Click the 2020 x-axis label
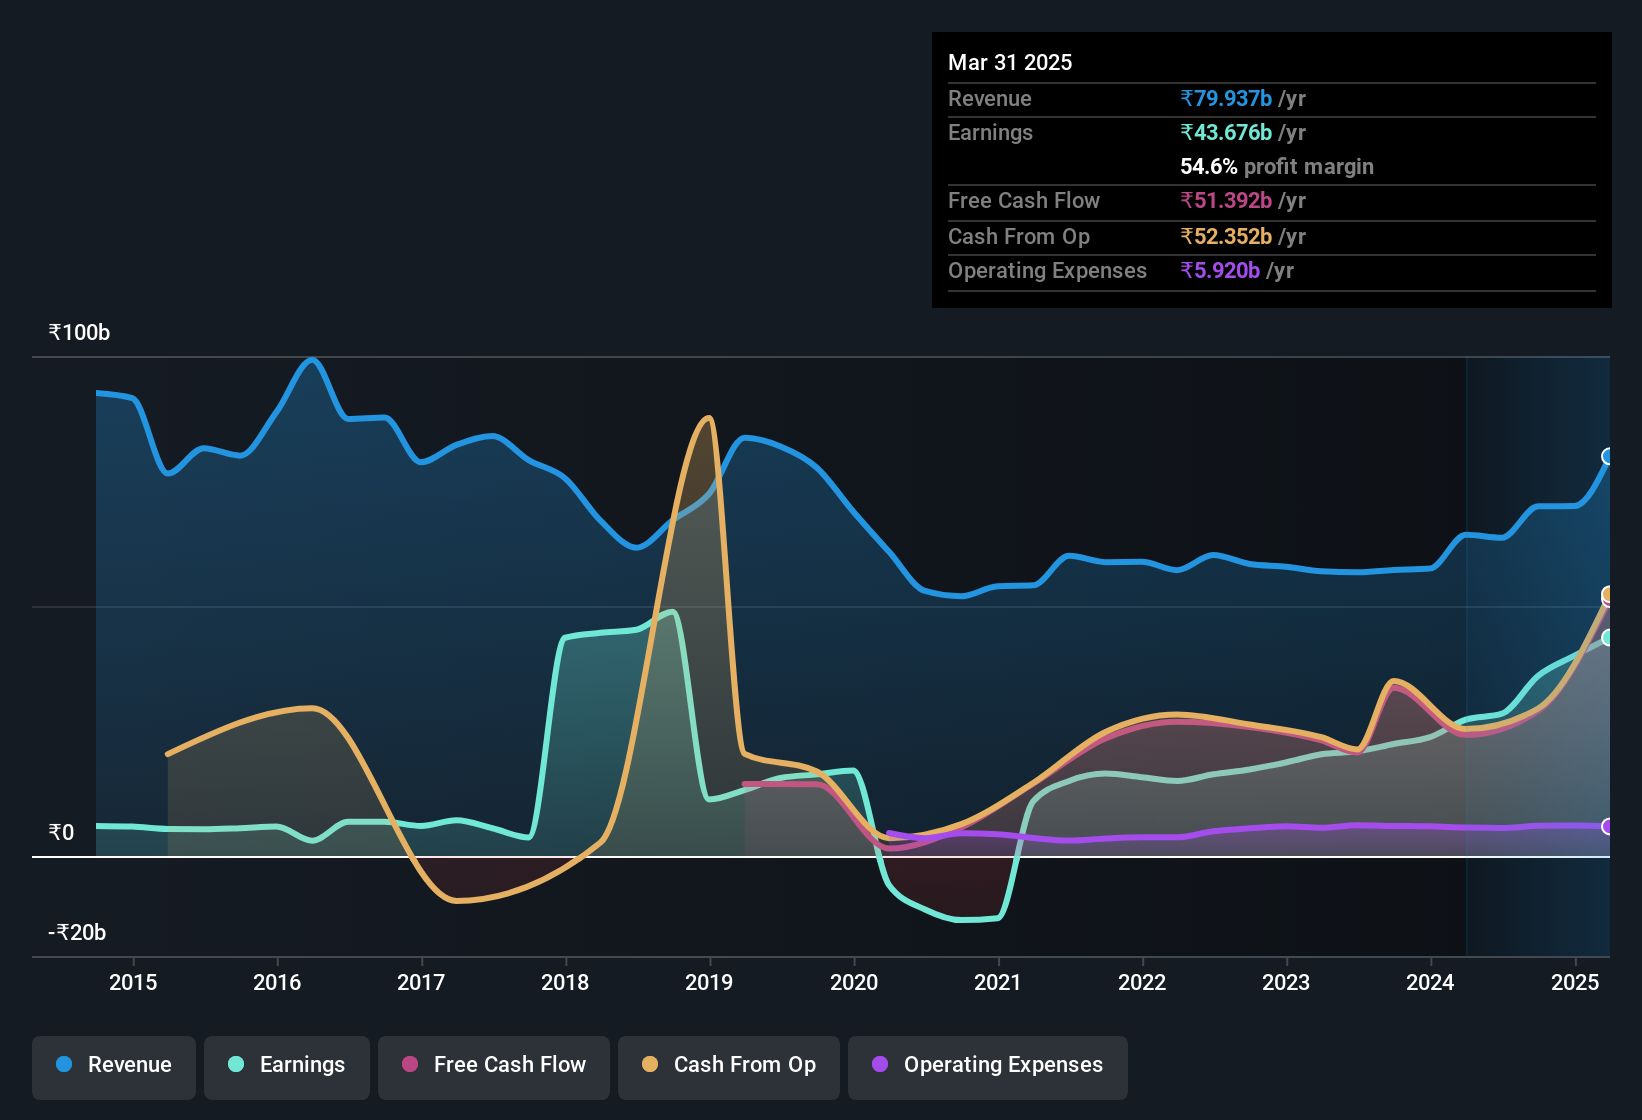This screenshot has width=1642, height=1120. 854,982
